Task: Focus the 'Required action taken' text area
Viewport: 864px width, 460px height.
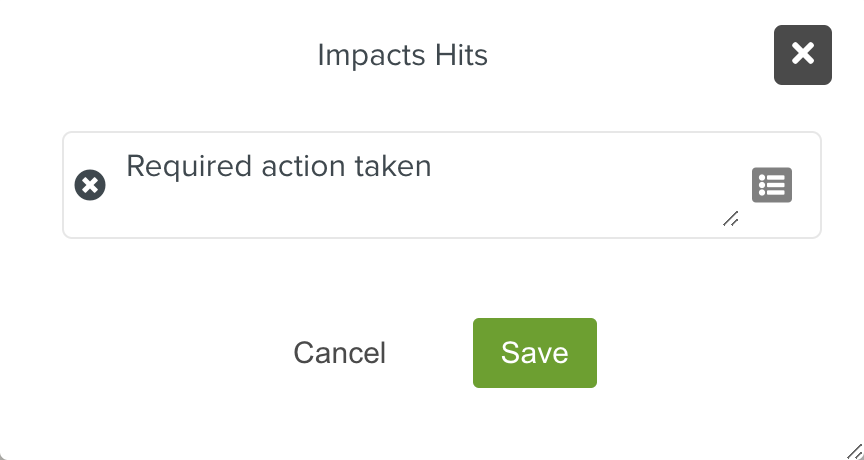Action: click(x=420, y=190)
